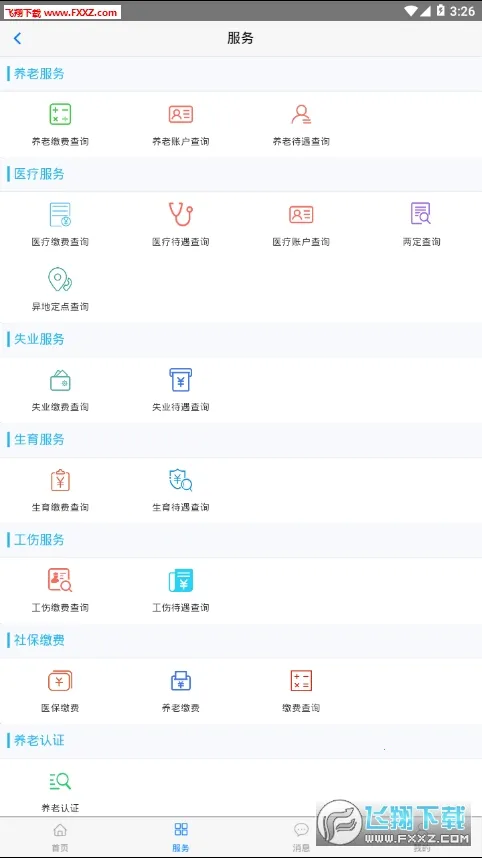Tap the 医保缴费 label

(x=60, y=708)
